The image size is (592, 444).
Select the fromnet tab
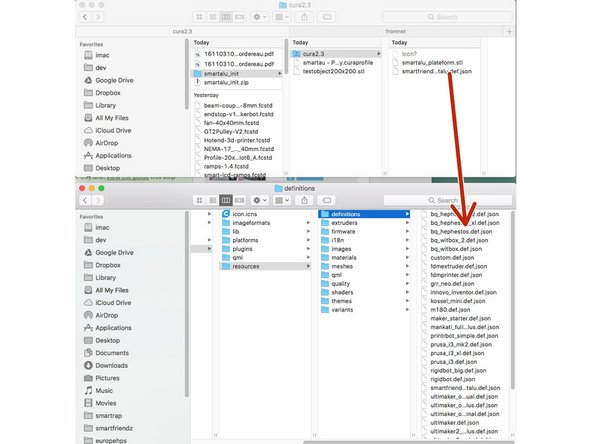pos(396,31)
